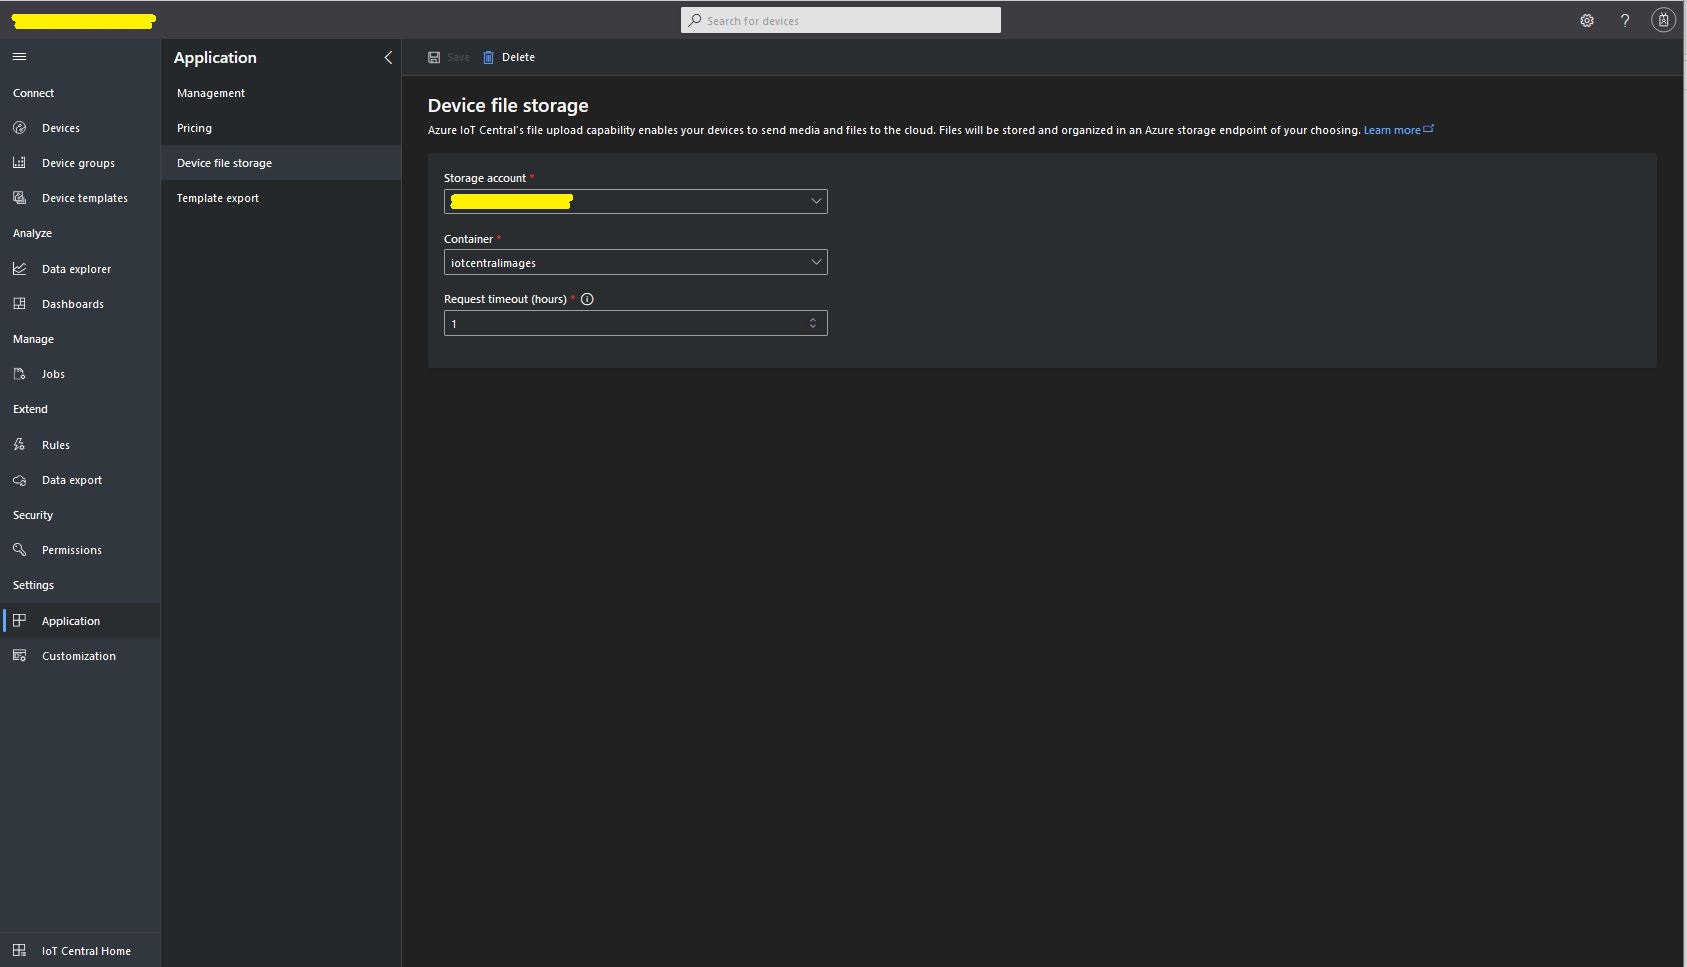This screenshot has width=1687, height=967.
Task: Select the Management menu item
Action: click(211, 93)
